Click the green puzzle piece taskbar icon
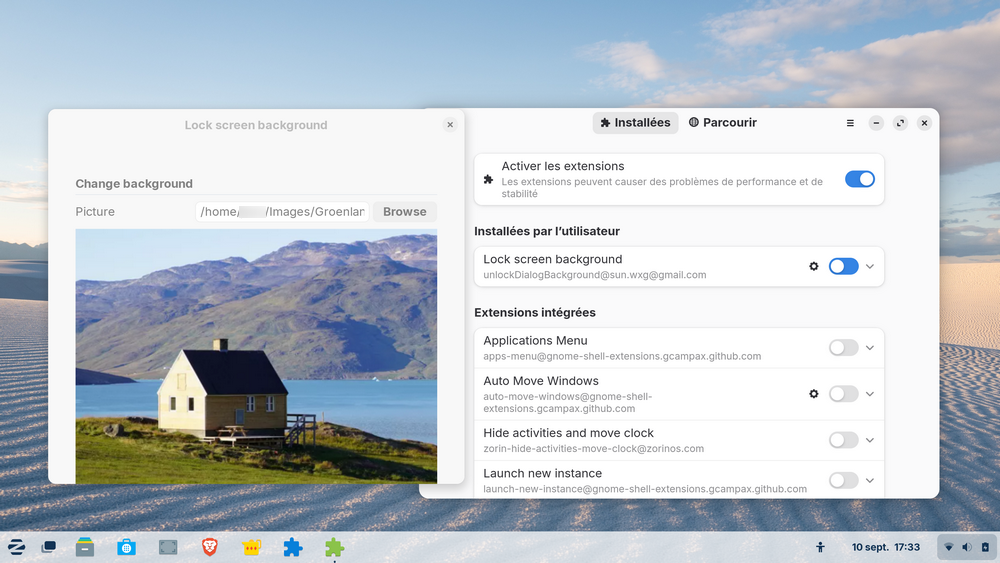The width and height of the screenshot is (1000, 563). pyautogui.click(x=334, y=547)
